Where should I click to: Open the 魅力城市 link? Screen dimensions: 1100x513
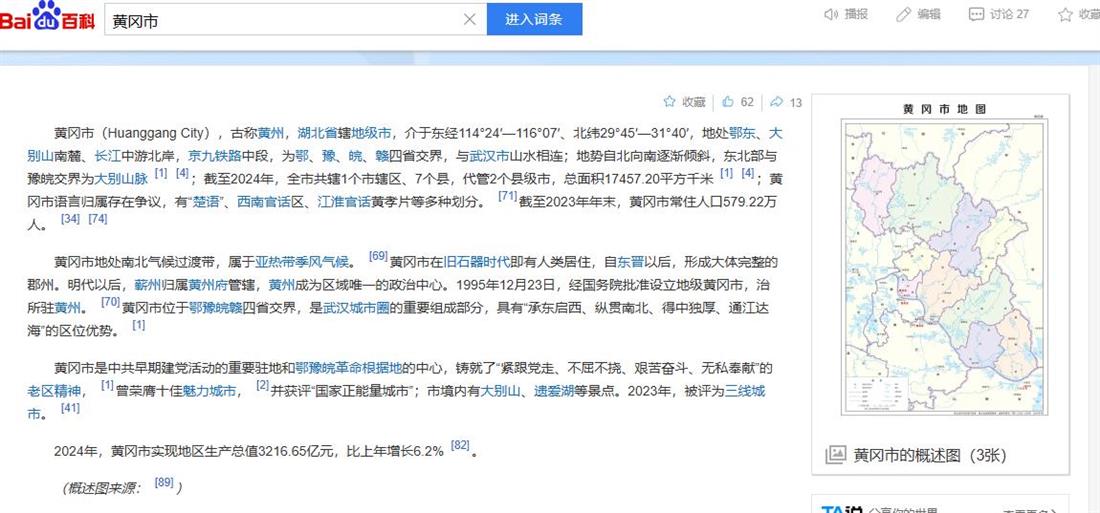[208, 391]
